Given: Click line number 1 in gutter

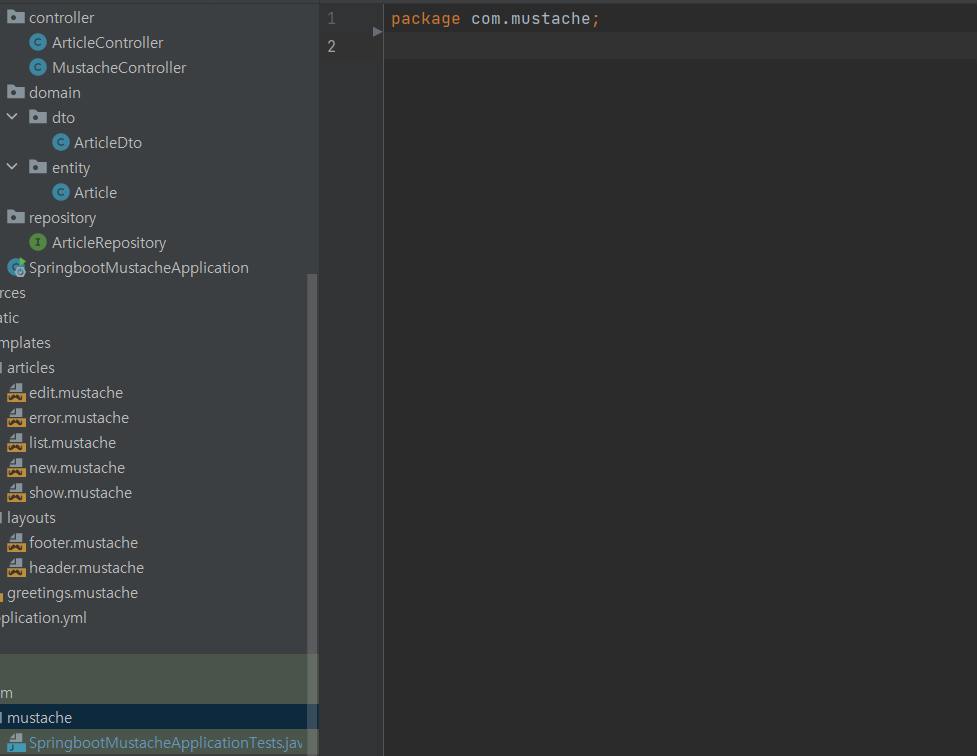Looking at the screenshot, I should coord(331,19).
